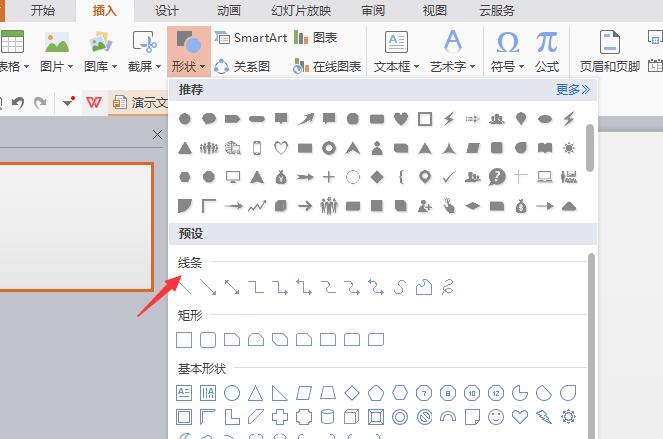
Task: Select the recommended zigzag line chart shape
Action: [257, 206]
